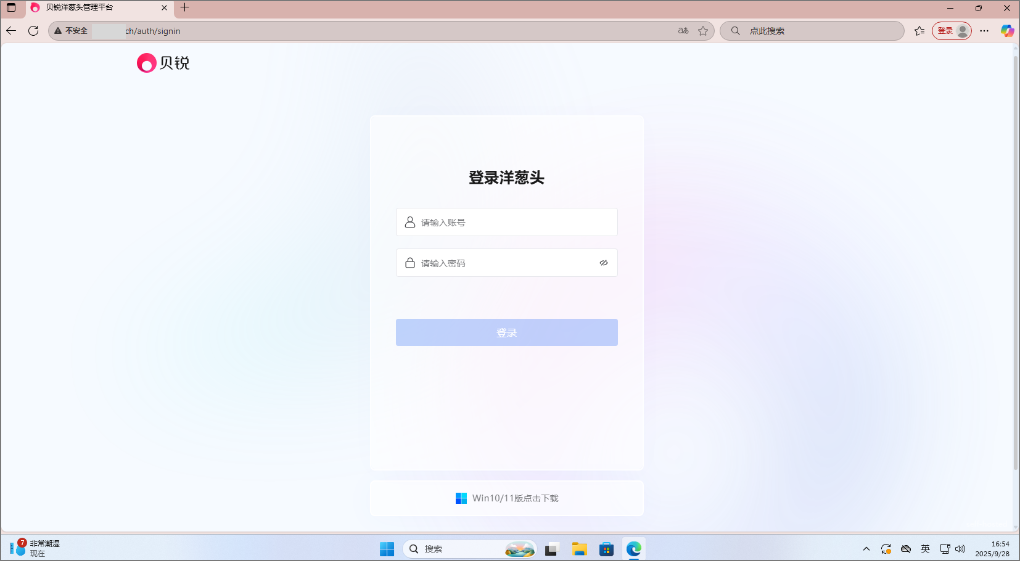Open the browser favorites list icon
The width and height of the screenshot is (1020, 561).
(x=919, y=31)
